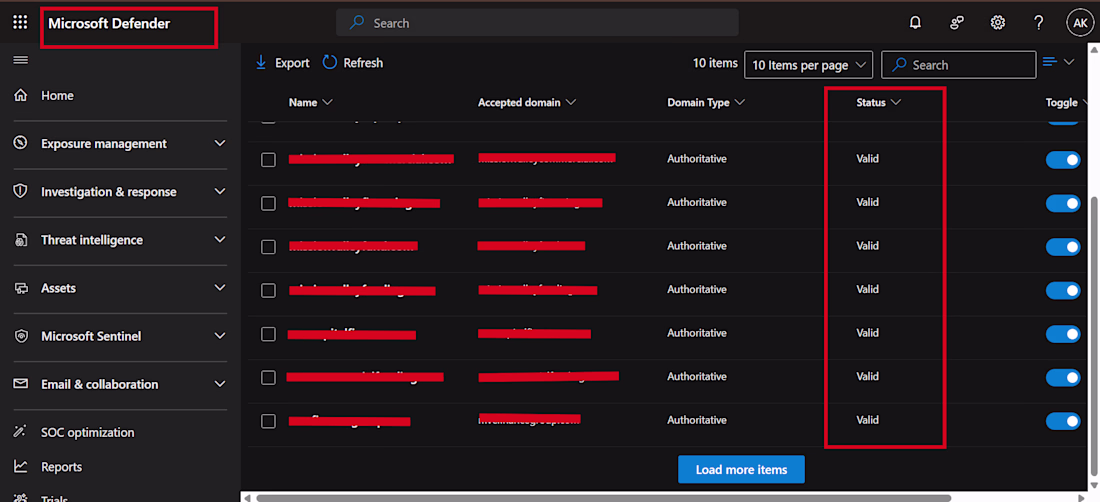Sort by the Status column header
The image size is (1100, 502).
[x=878, y=102]
